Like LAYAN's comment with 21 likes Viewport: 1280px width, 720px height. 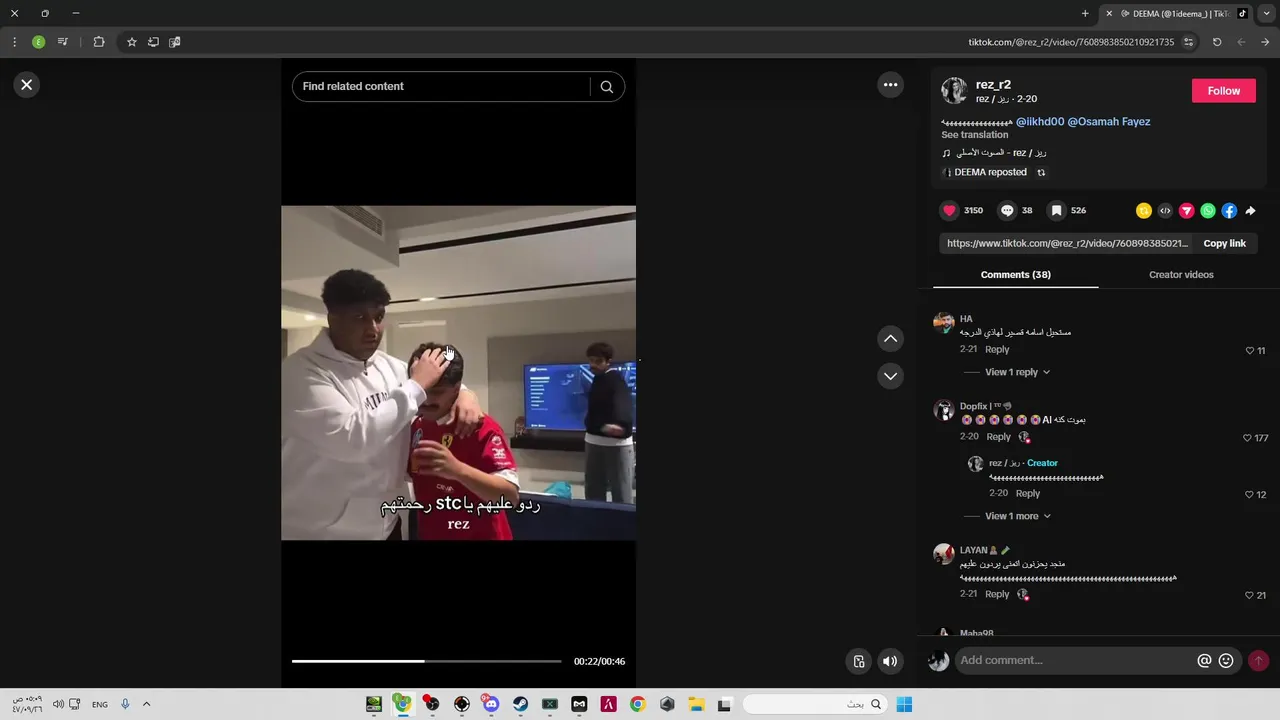coord(1249,595)
